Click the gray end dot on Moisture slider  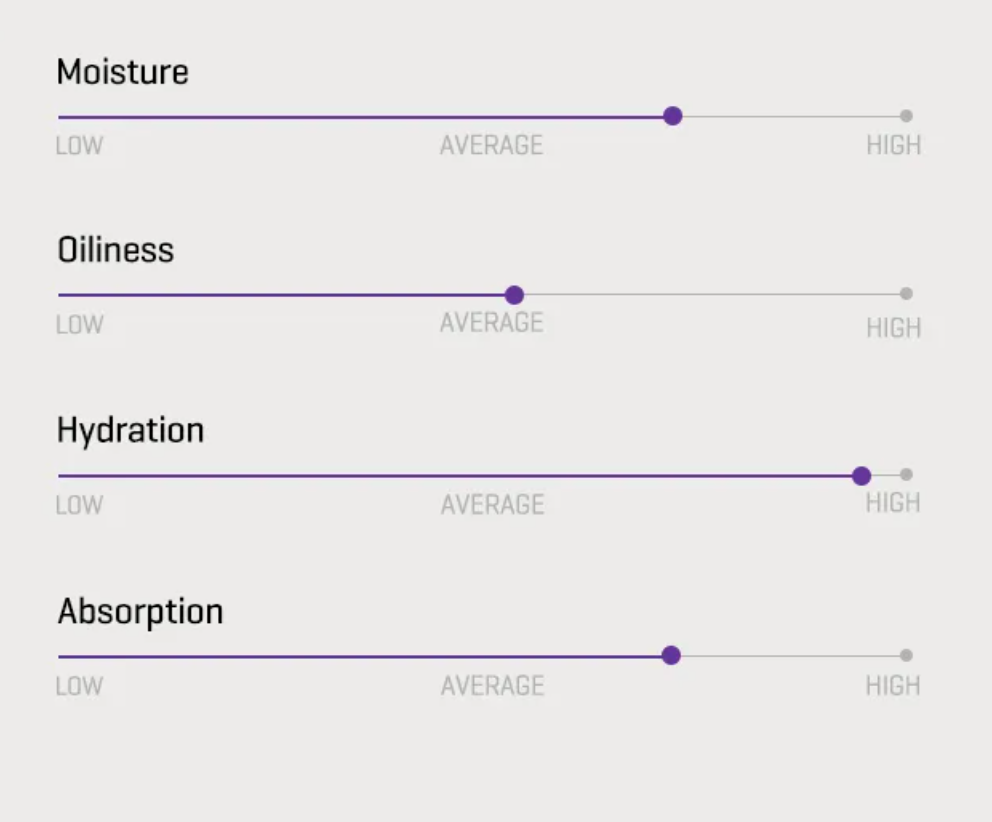[906, 116]
